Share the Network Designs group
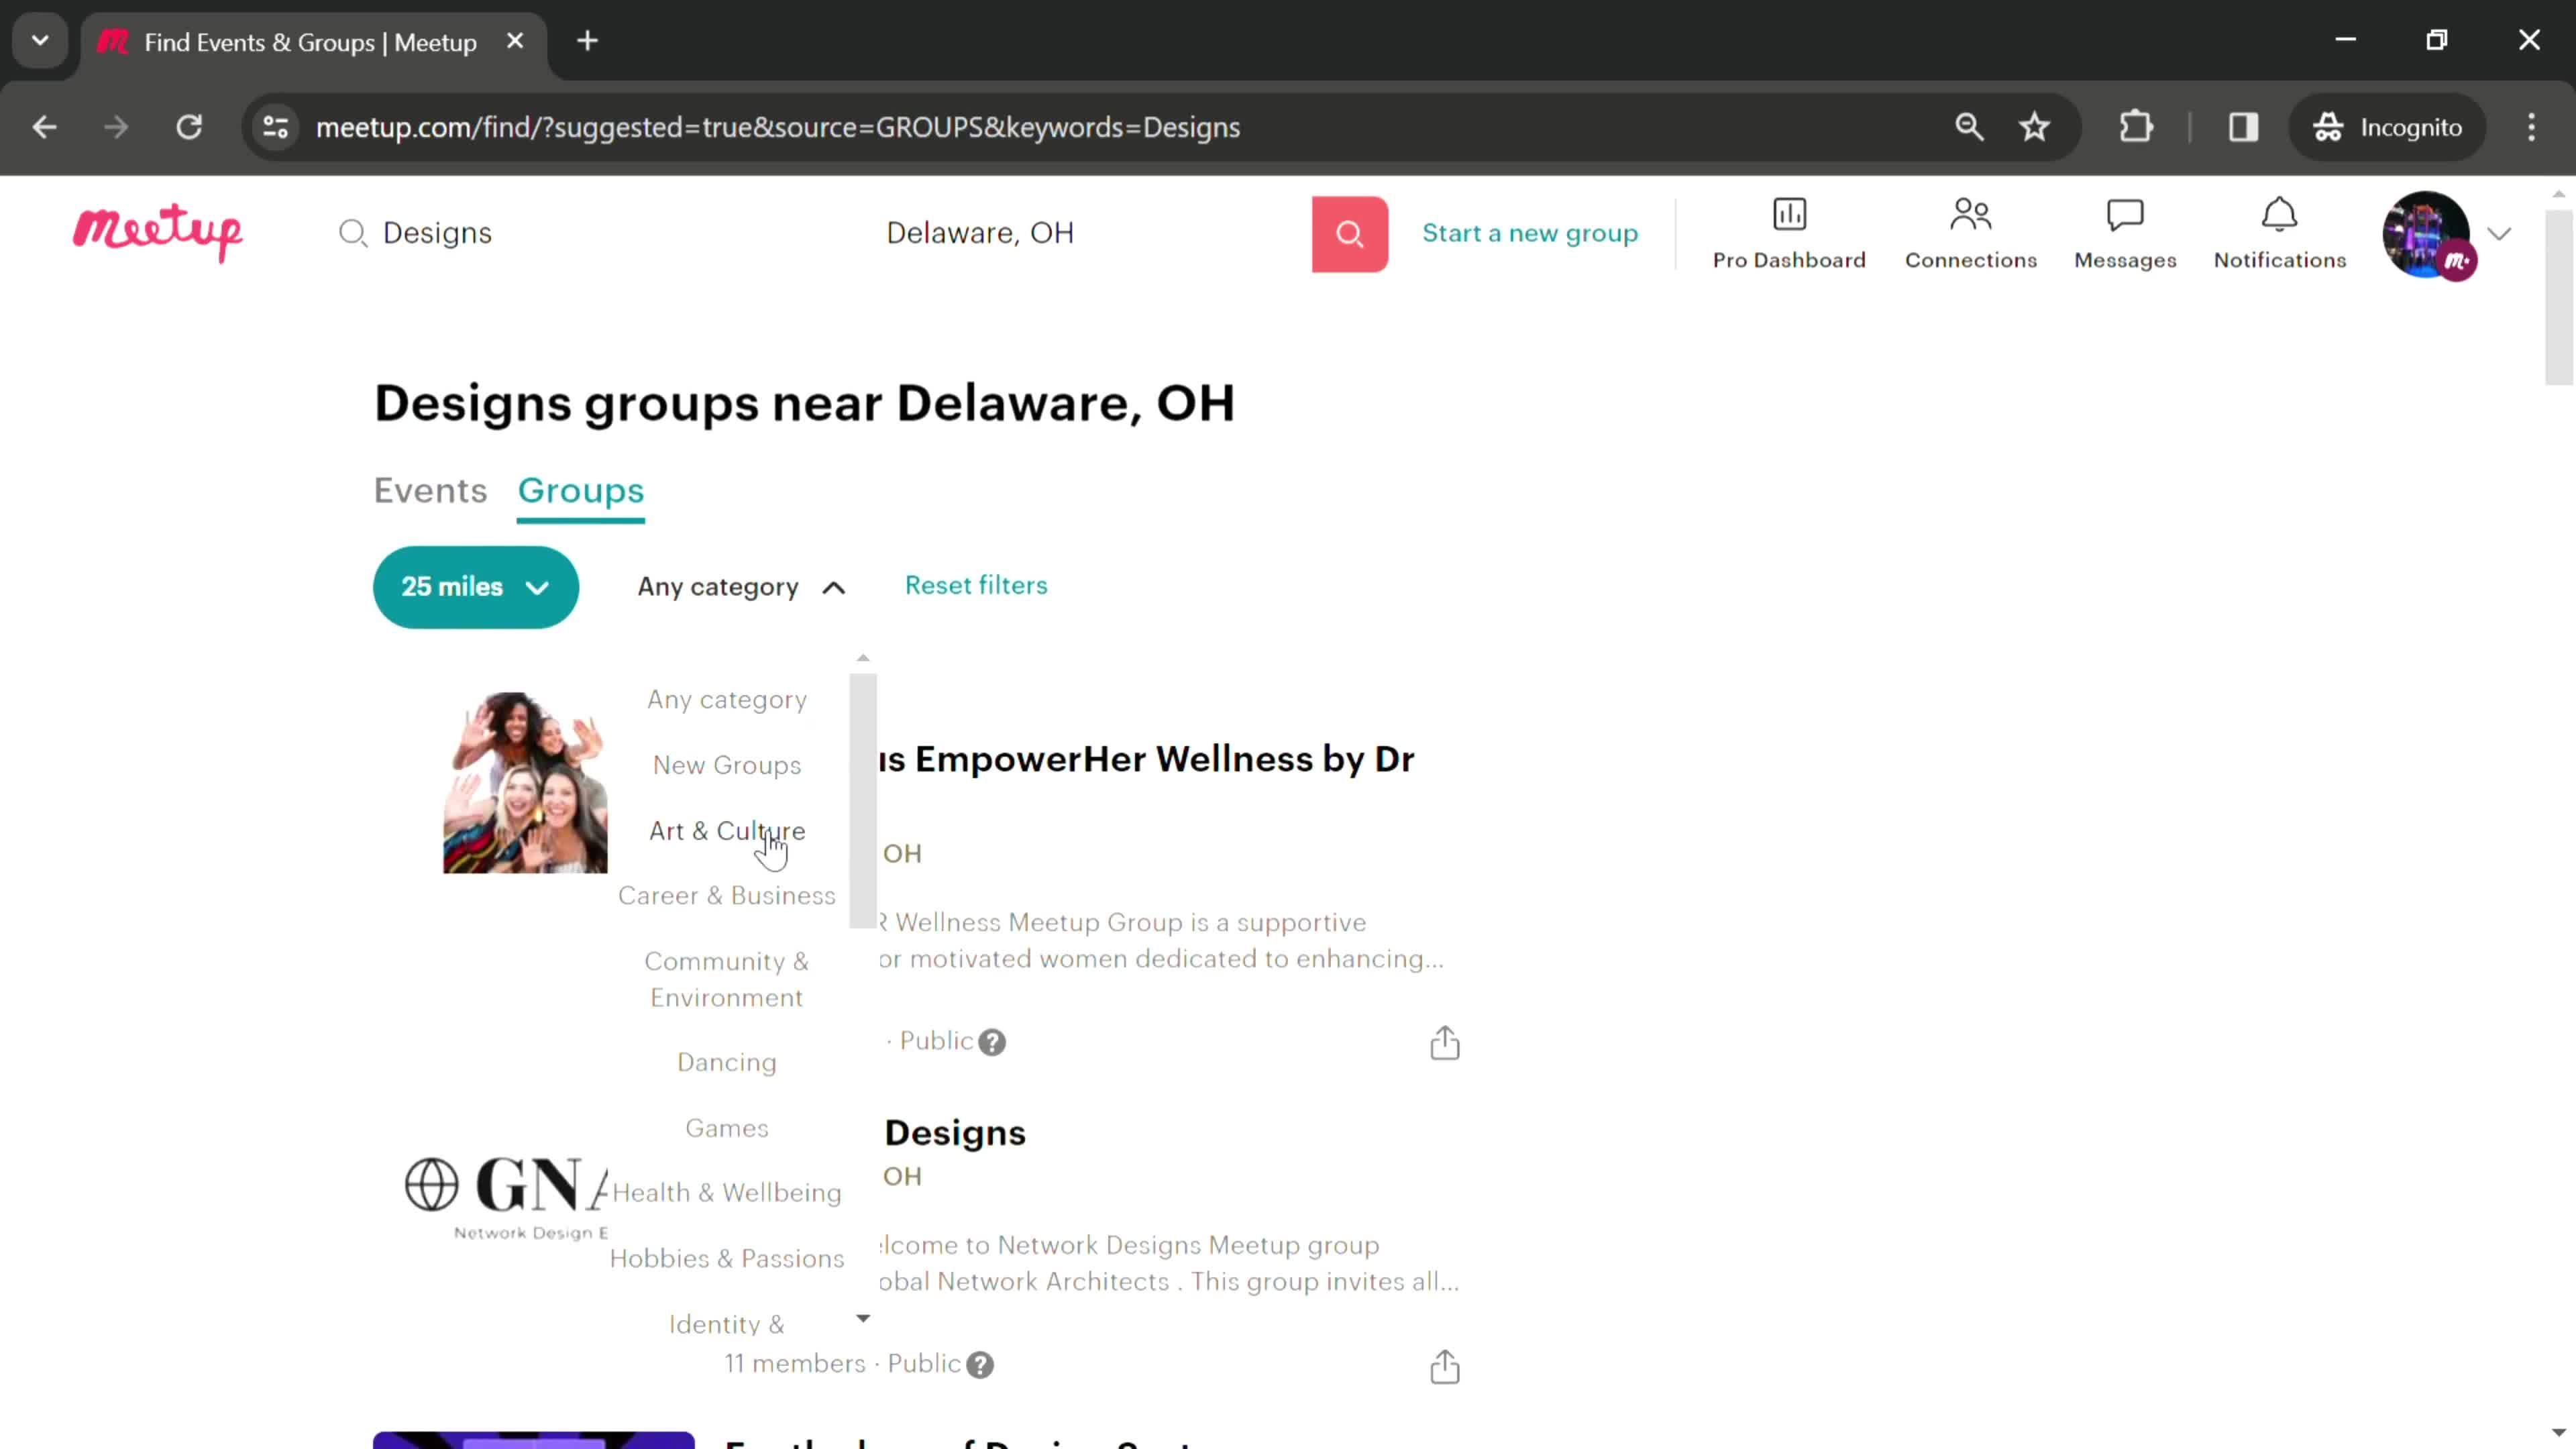The image size is (2576, 1449). pyautogui.click(x=1444, y=1366)
